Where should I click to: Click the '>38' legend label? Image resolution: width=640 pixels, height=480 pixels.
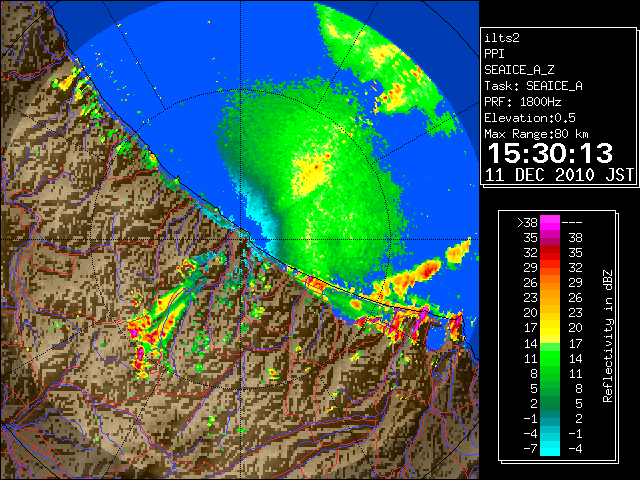click(x=527, y=223)
